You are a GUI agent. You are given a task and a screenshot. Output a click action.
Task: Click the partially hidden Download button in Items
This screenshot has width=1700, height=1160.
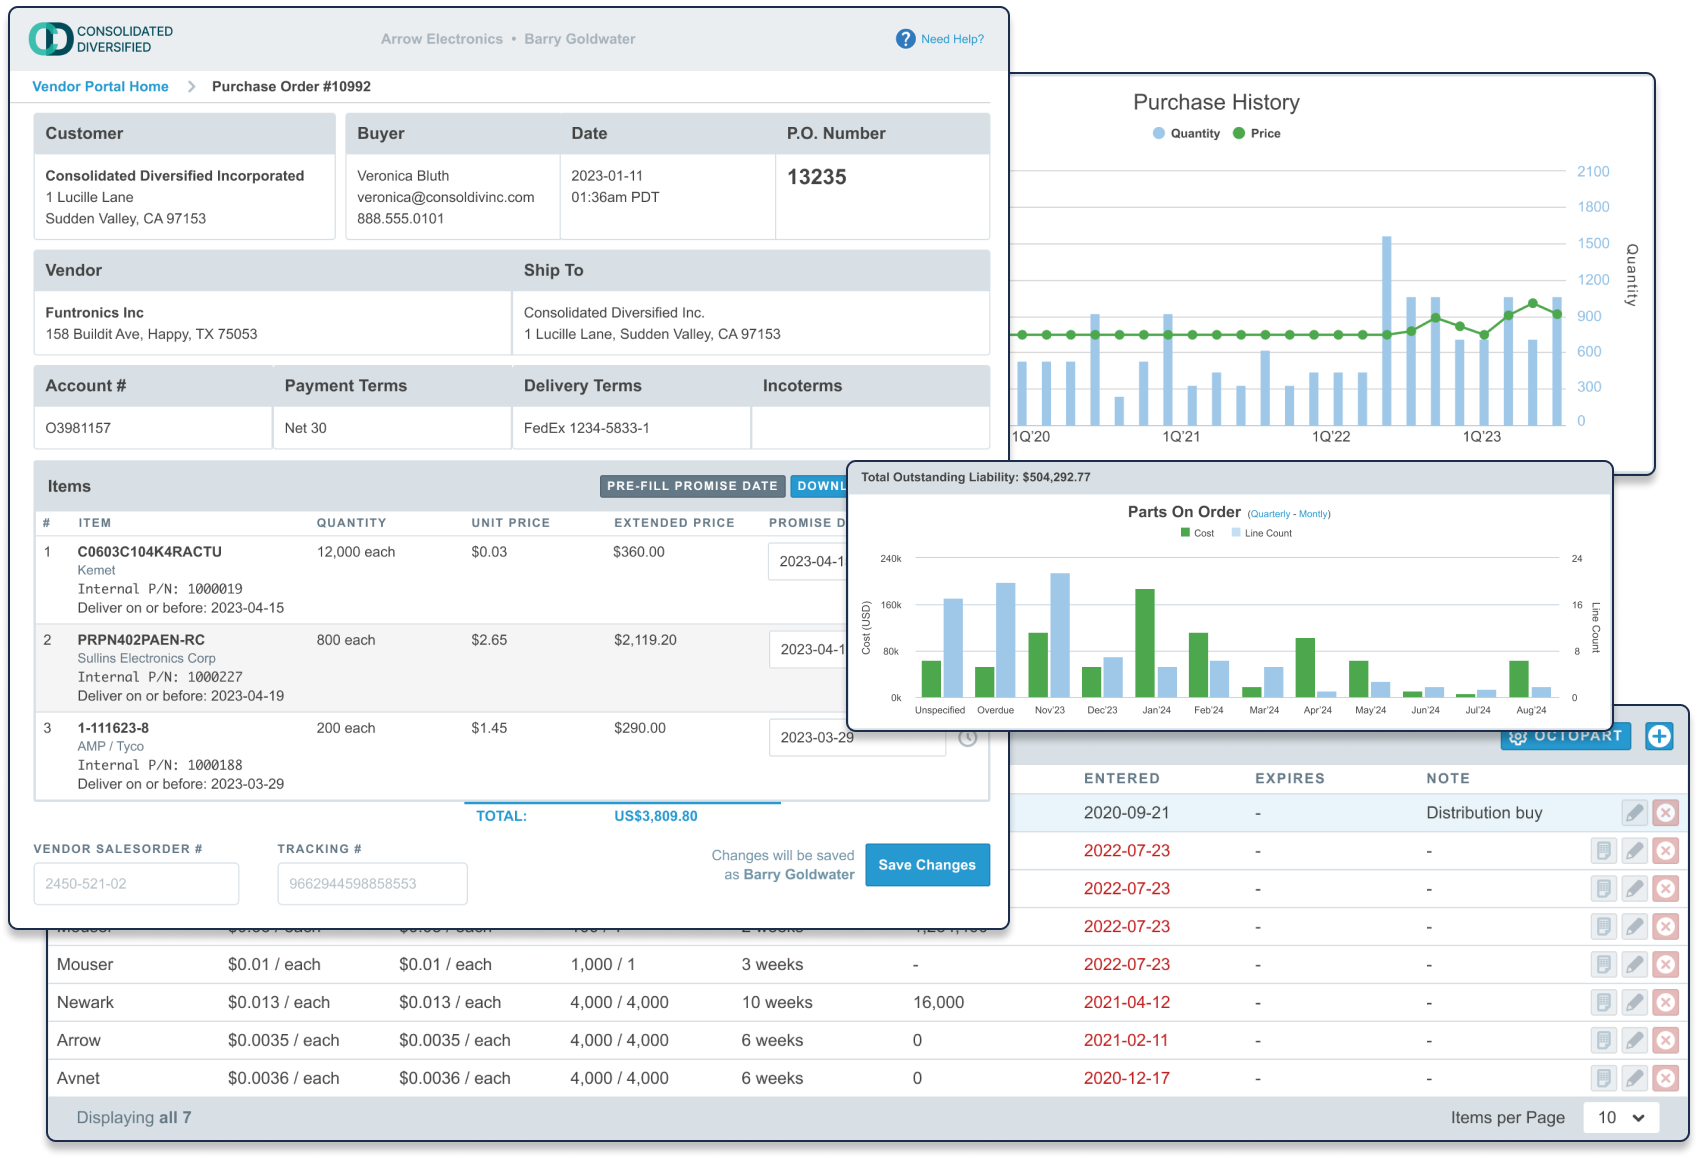[x=819, y=486]
